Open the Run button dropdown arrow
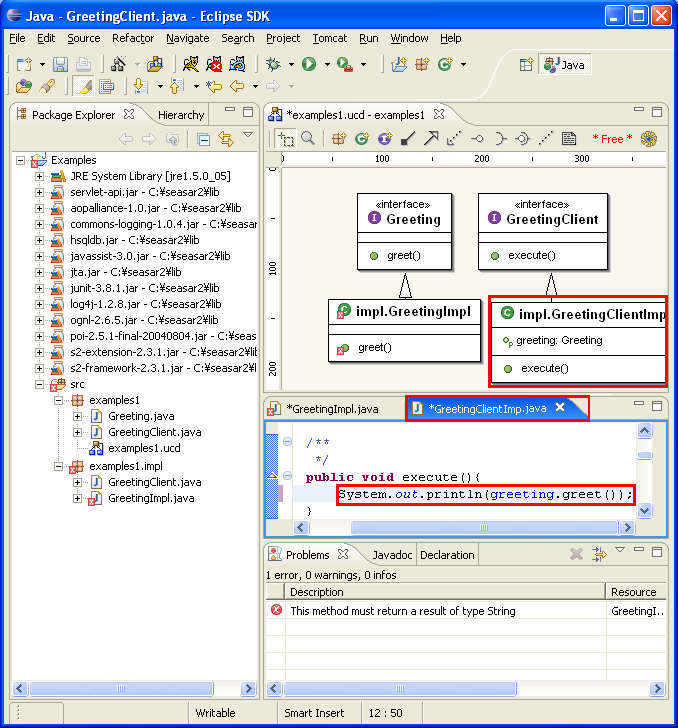Screen dimensions: 678x728 click(x=327, y=64)
